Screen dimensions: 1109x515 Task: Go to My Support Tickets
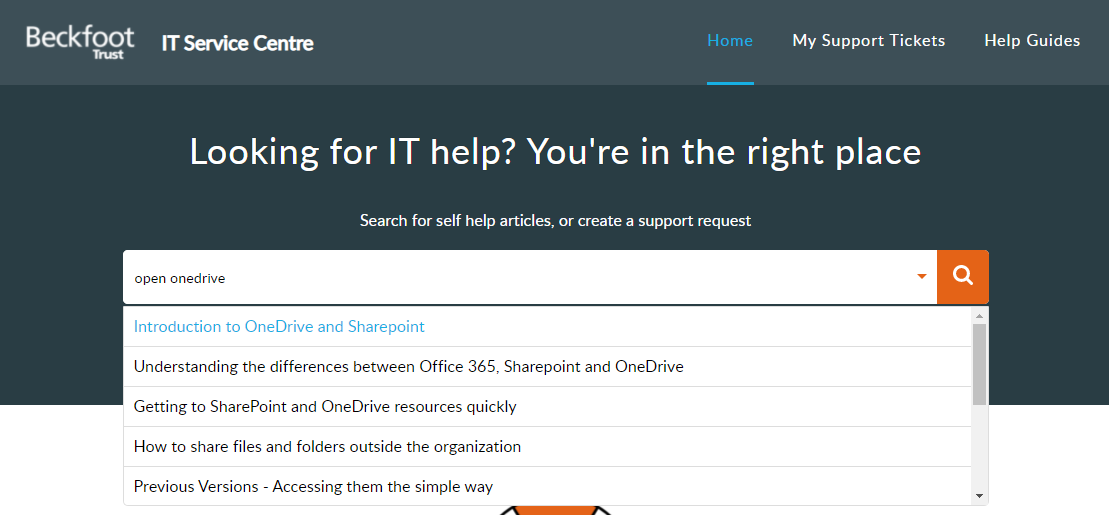pos(869,40)
